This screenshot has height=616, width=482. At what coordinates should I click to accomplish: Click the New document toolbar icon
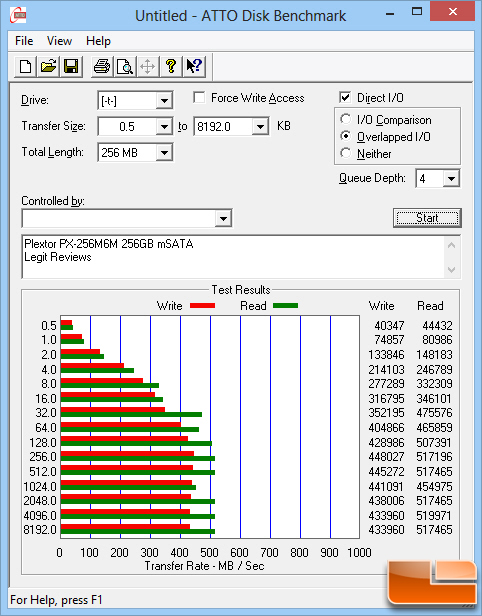click(26, 66)
